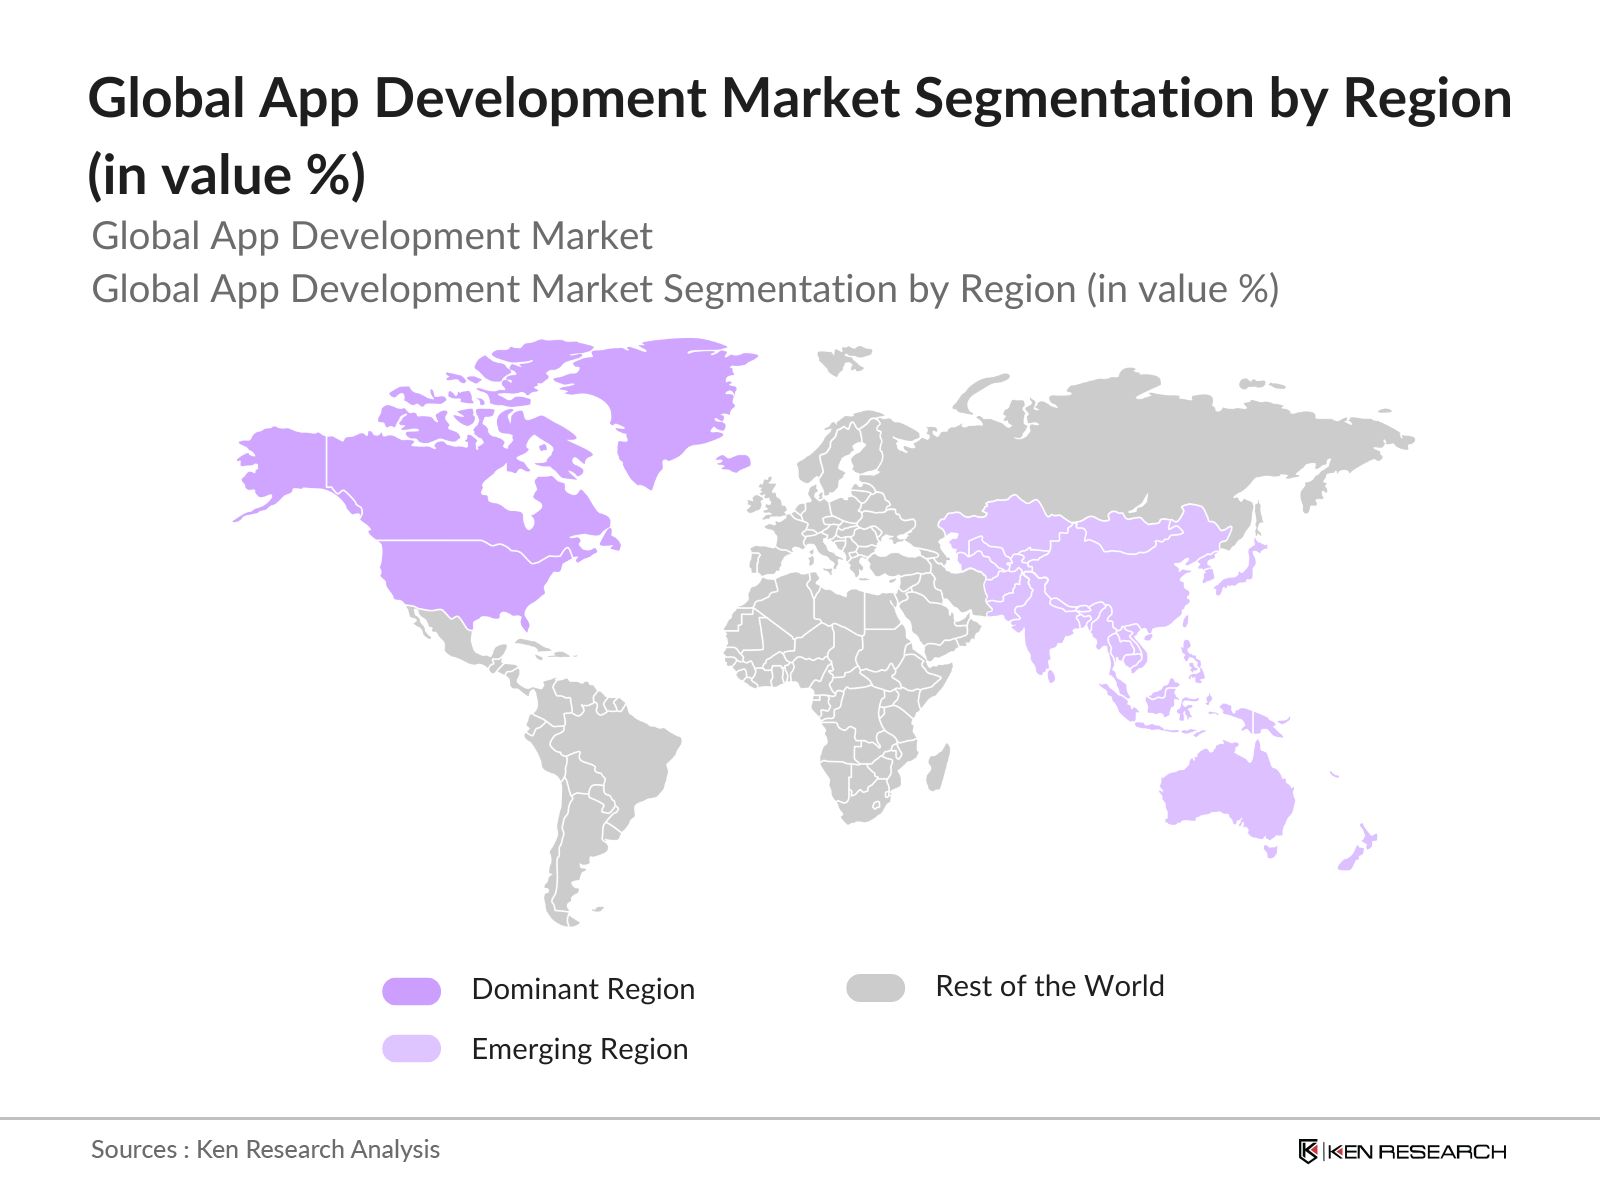This screenshot has height=1200, width=1600.
Task: Click the gray Rest of the World legend swatch
Action: coord(874,986)
